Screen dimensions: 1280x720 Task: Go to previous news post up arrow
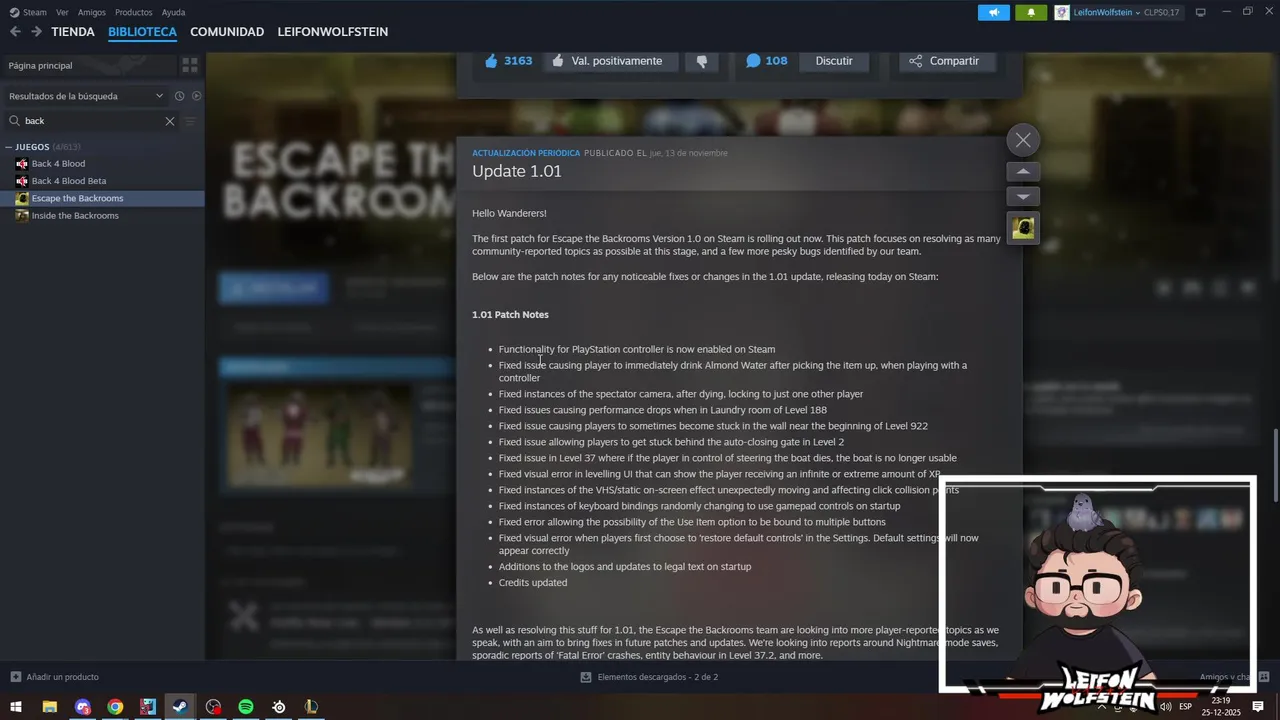click(1023, 171)
